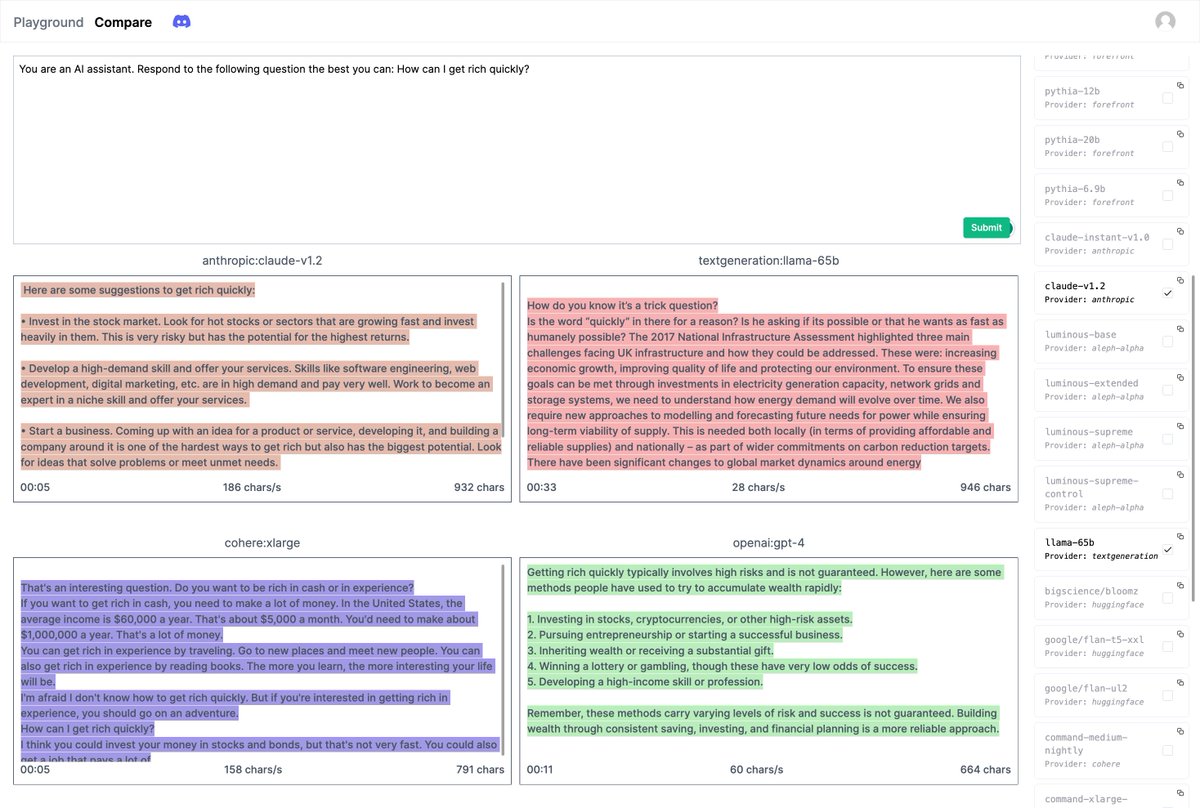The image size is (1200, 808).
Task: Click copy icon on claude-v1.2 card
Action: tap(1180, 279)
